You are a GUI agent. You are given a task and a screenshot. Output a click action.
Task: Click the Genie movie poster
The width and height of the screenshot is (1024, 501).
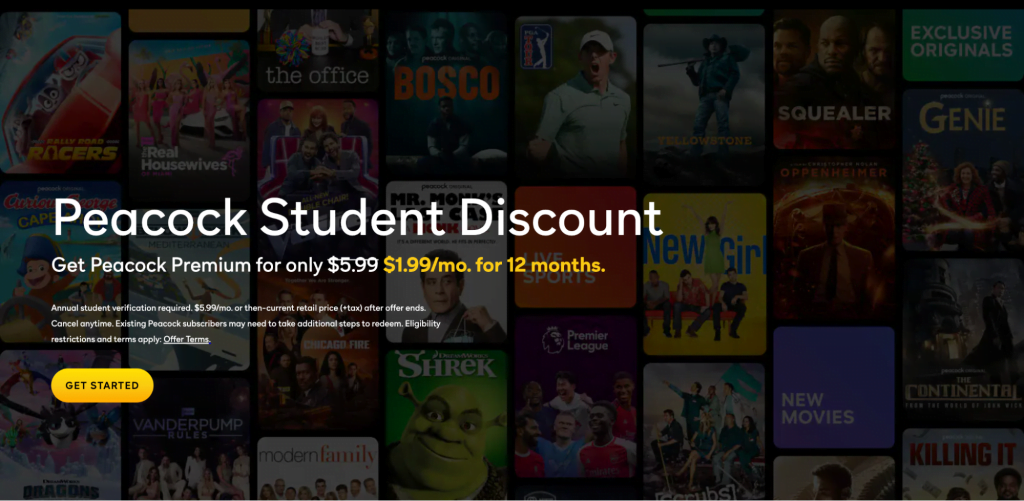[962, 170]
